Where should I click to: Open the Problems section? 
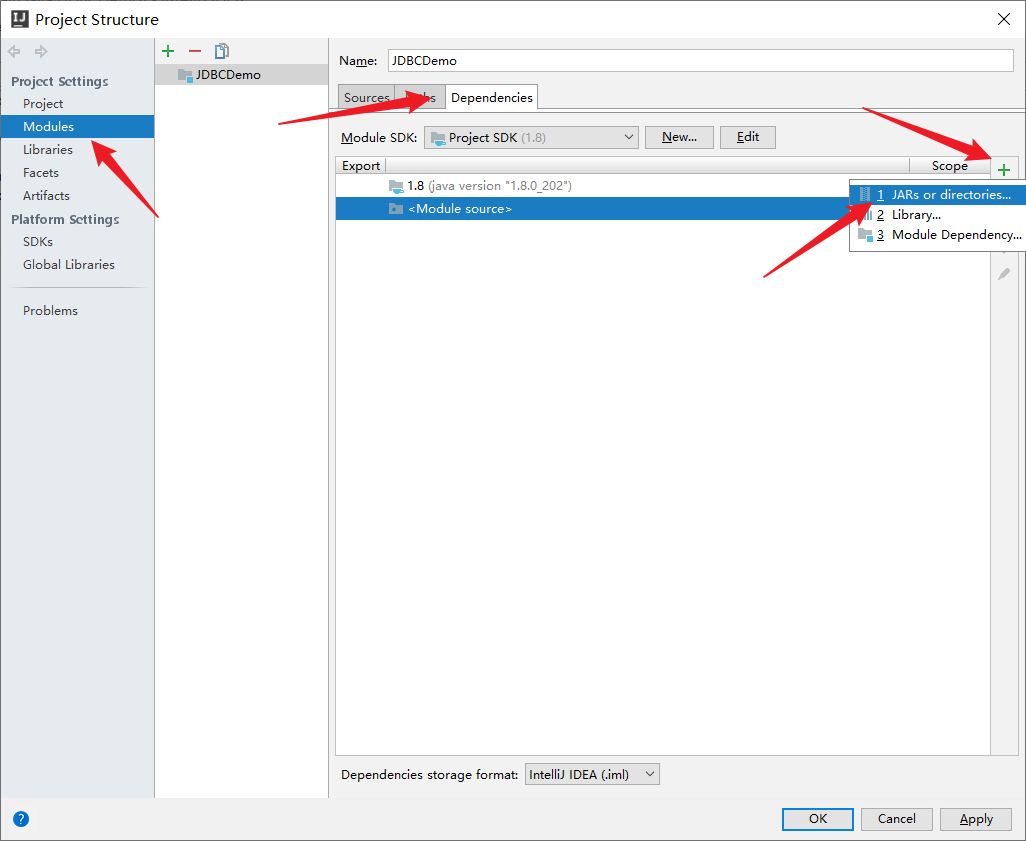coord(50,310)
